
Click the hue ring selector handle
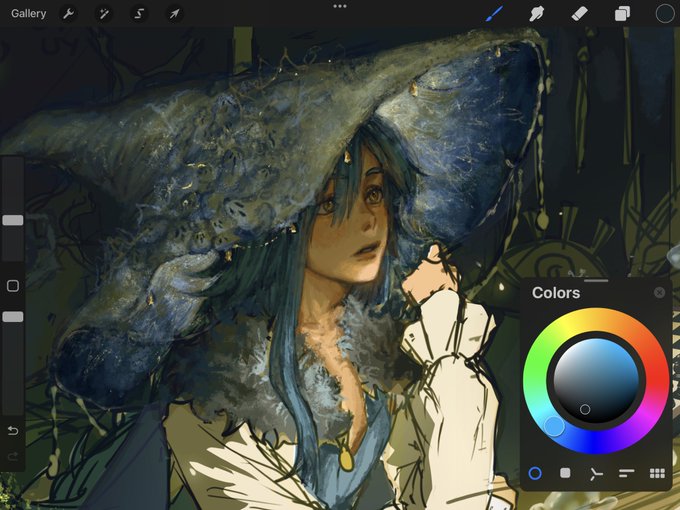(554, 426)
